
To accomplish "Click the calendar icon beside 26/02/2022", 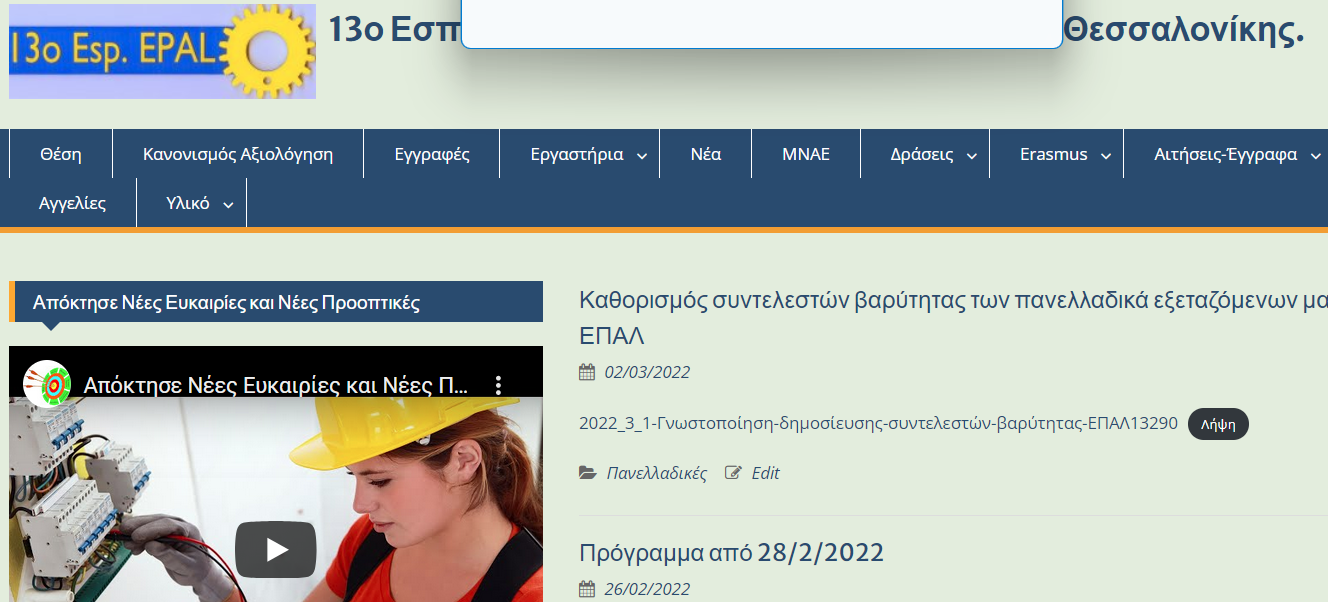I will tap(587, 589).
